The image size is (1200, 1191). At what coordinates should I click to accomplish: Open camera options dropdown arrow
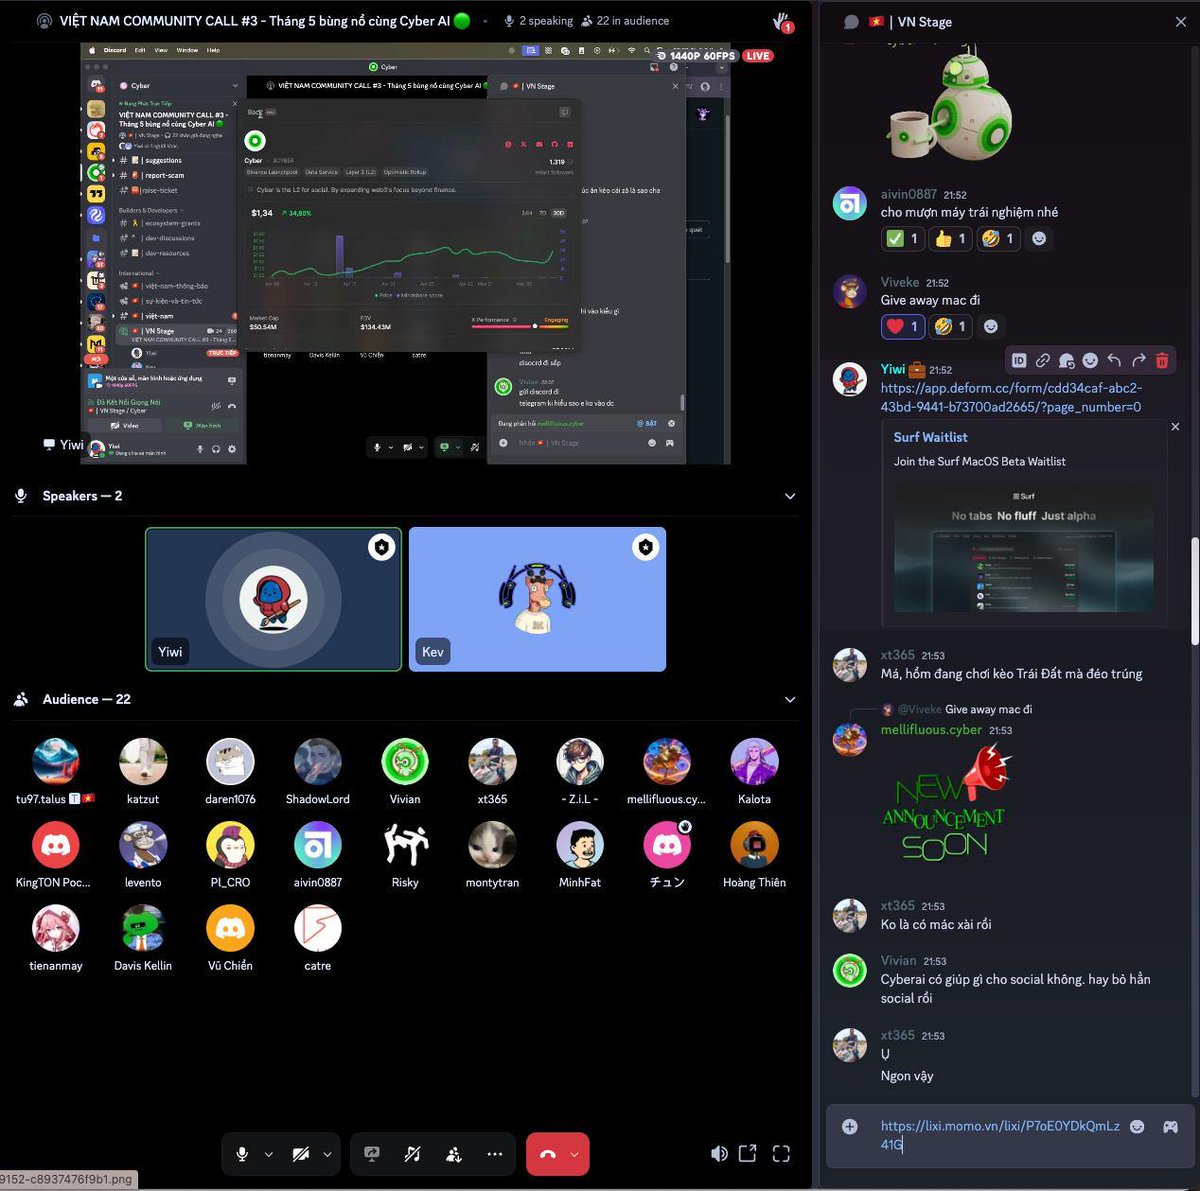point(327,1154)
